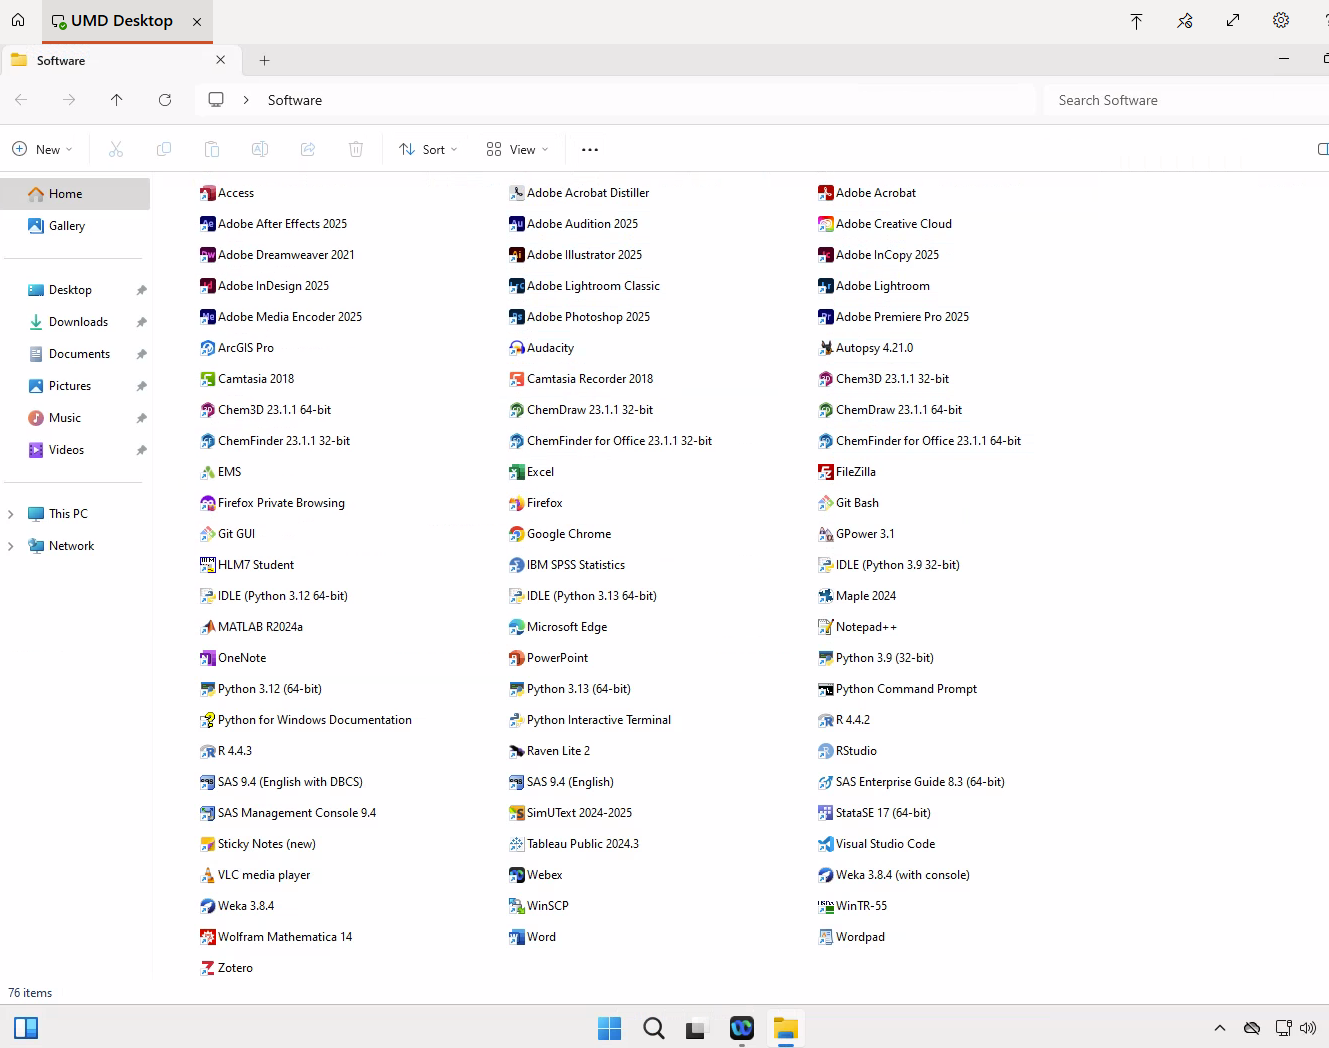
Task: Select the StataSE 17 (64-bit) icon
Action: 874,813
